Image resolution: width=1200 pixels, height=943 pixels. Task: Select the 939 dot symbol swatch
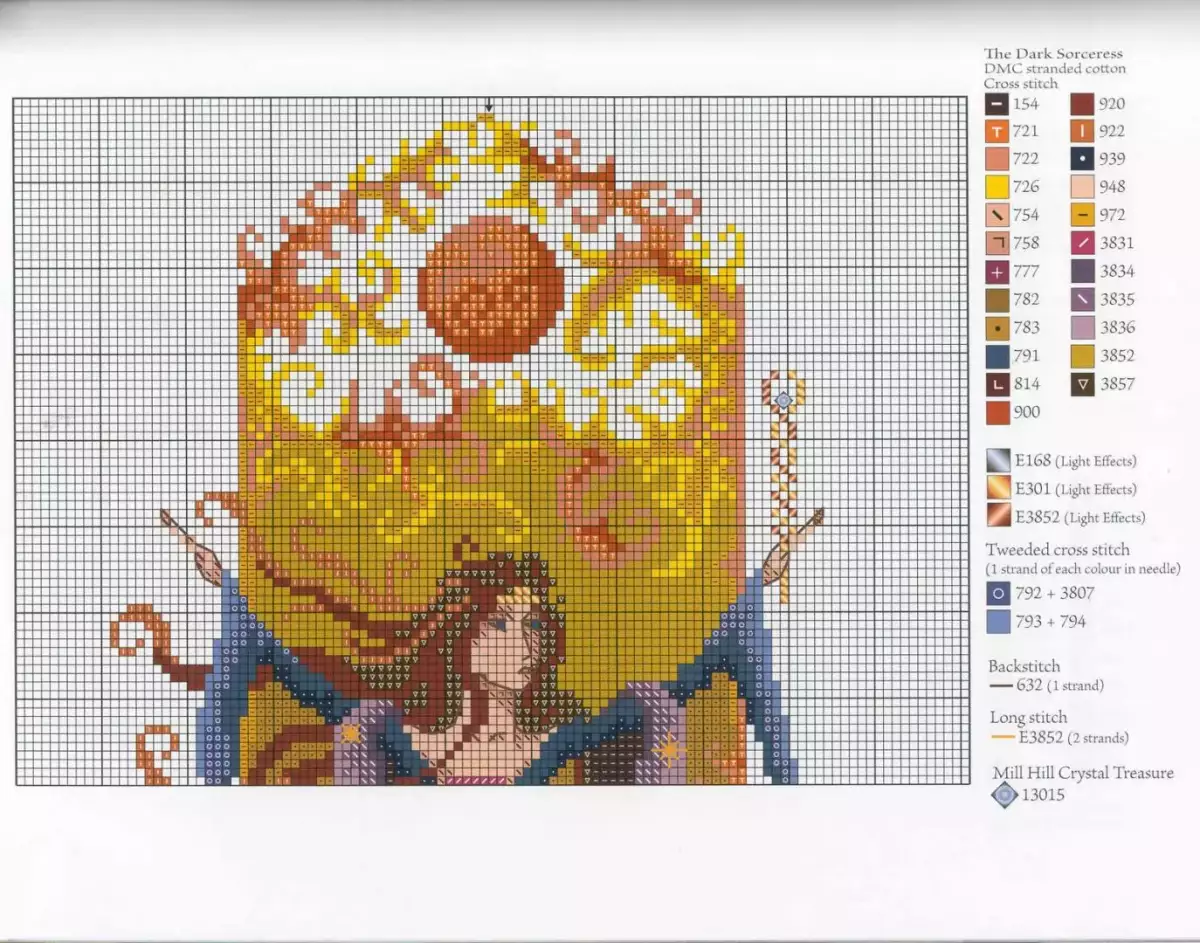click(x=1084, y=158)
